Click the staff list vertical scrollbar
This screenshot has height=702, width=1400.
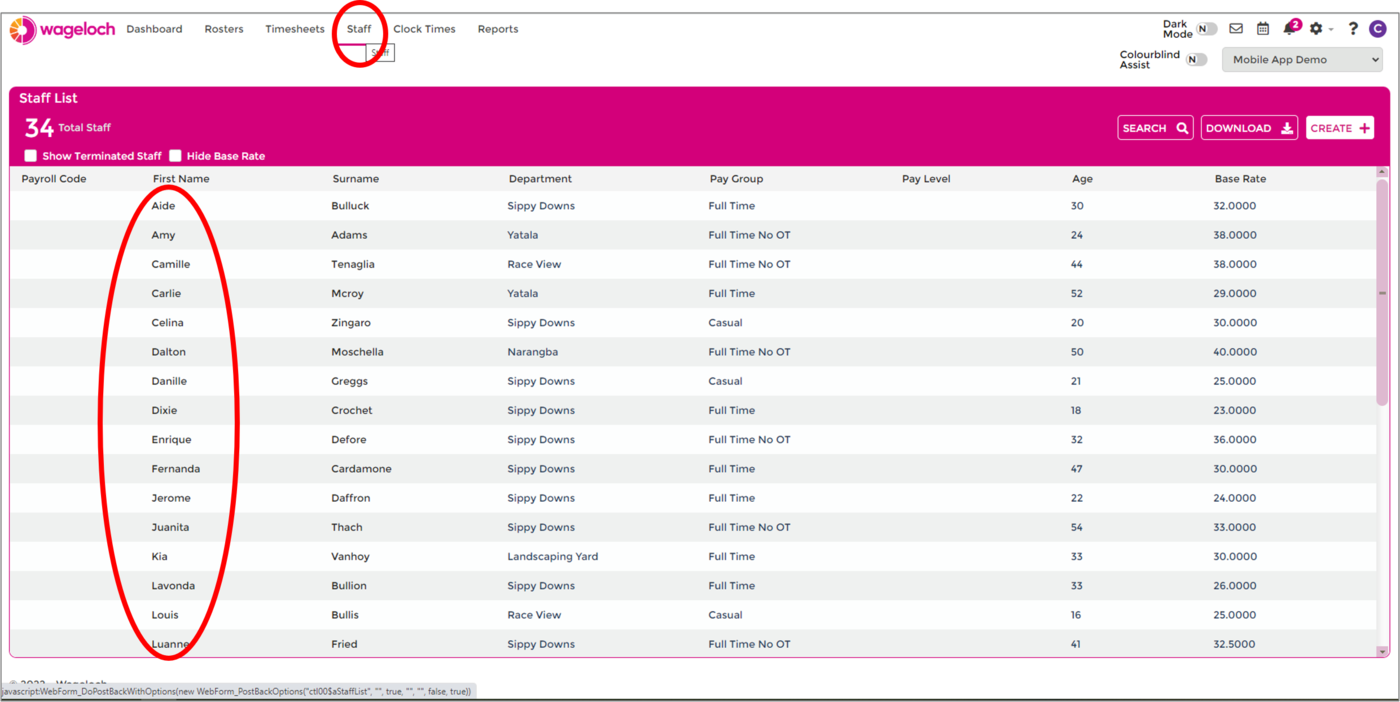tap(1382, 292)
